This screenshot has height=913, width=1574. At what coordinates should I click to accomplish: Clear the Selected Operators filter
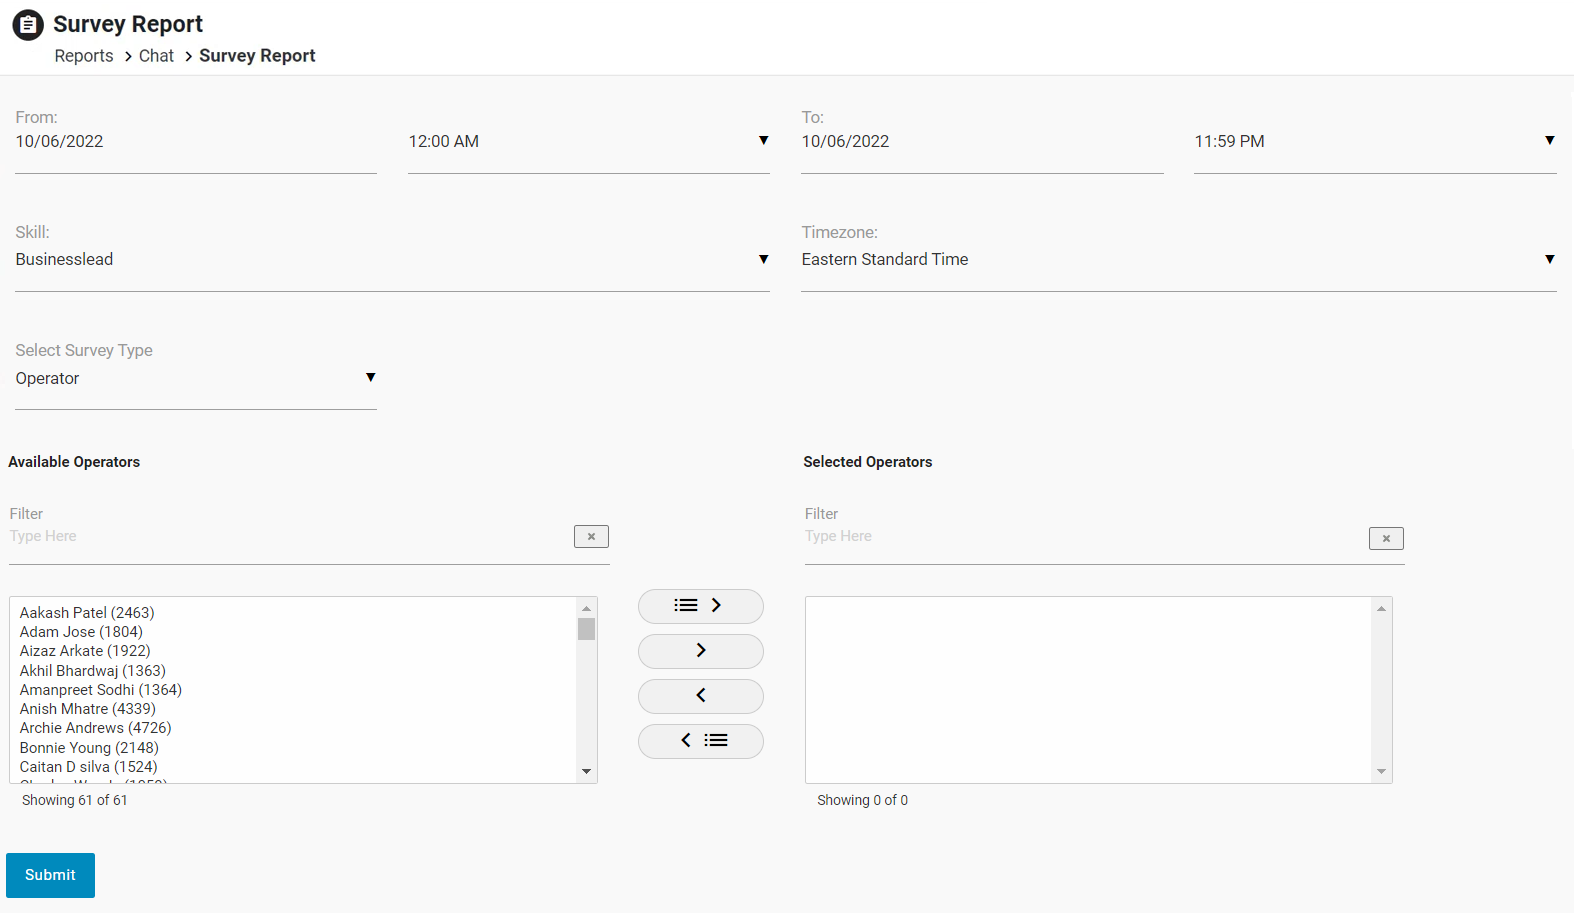tap(1385, 539)
